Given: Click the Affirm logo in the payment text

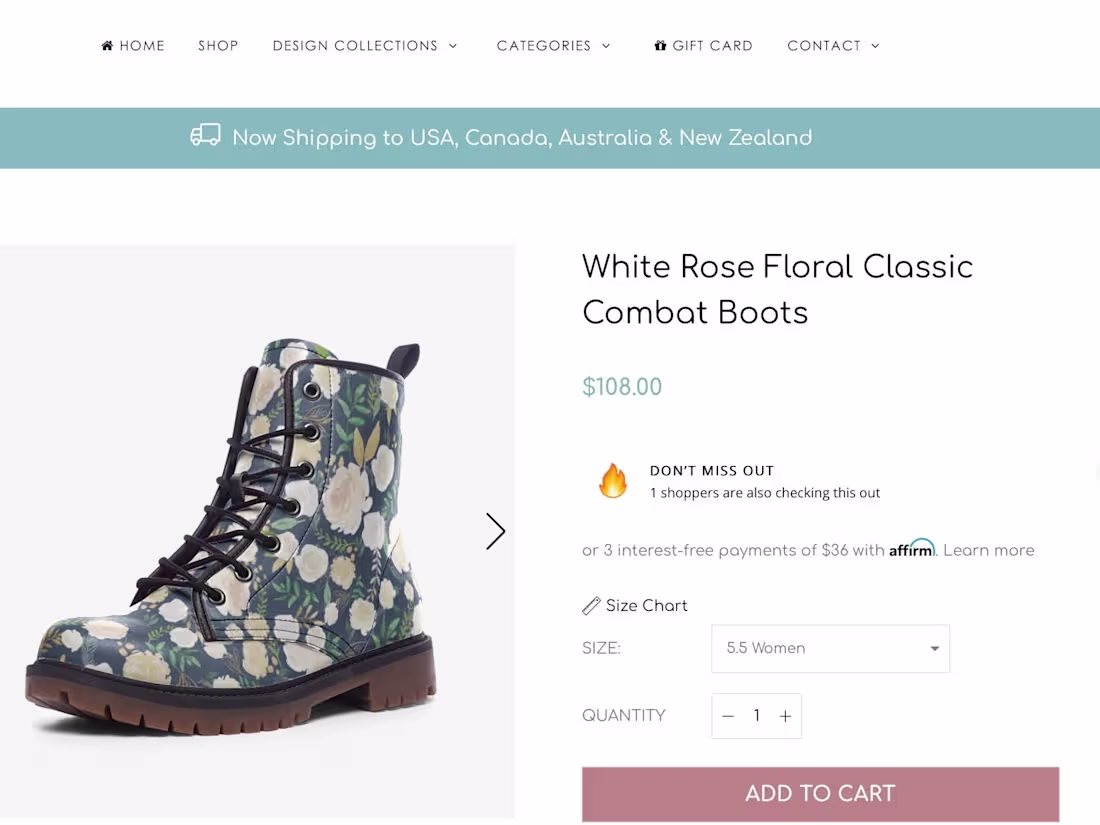Looking at the screenshot, I should pos(911,549).
